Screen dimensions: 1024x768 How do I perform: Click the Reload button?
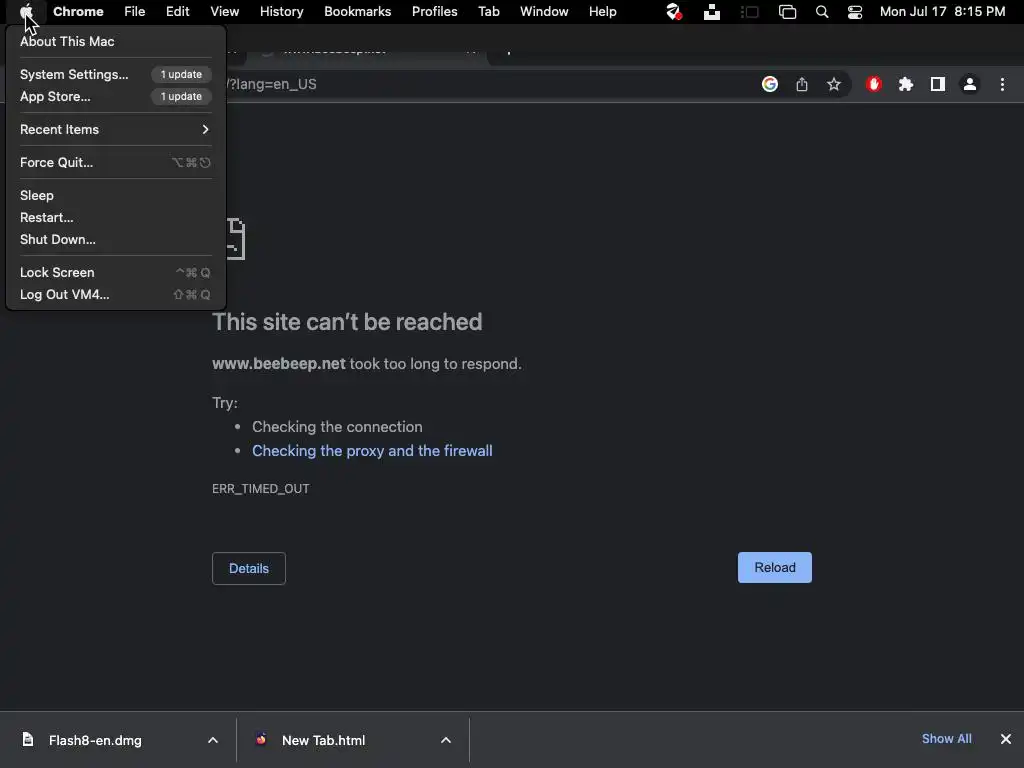pos(775,568)
